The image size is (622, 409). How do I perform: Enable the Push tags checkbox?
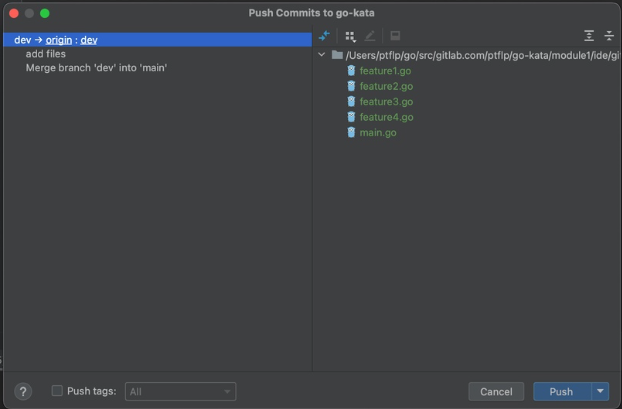click(x=57, y=391)
